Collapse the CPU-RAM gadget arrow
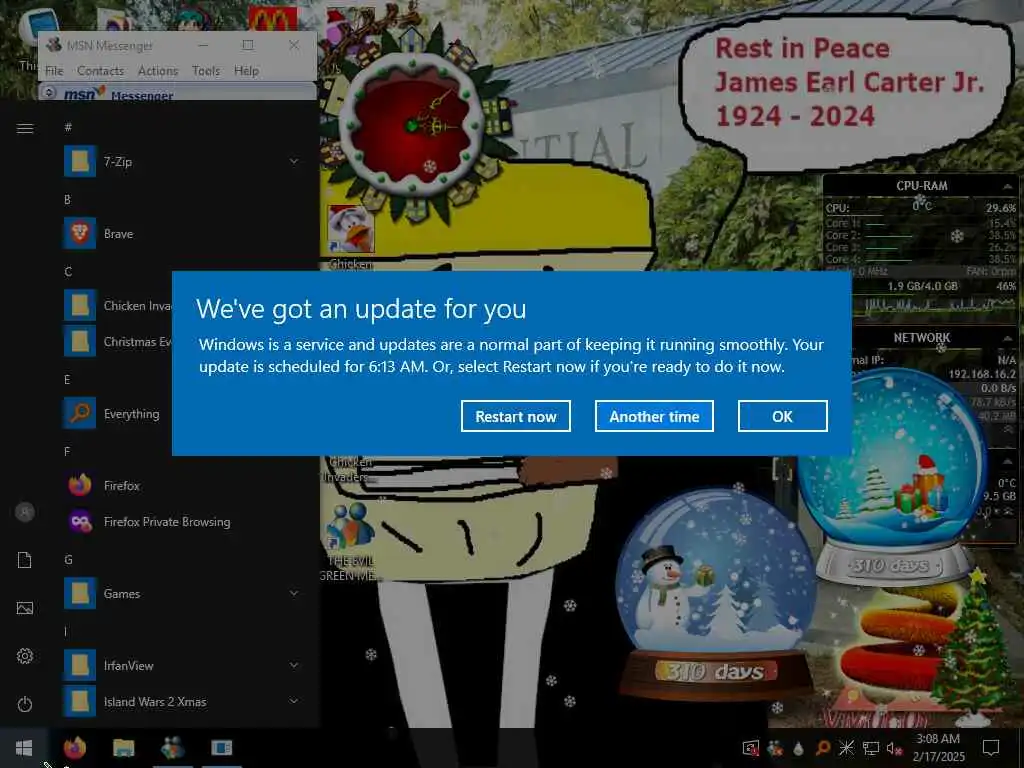The height and width of the screenshot is (768, 1024). click(x=1007, y=187)
